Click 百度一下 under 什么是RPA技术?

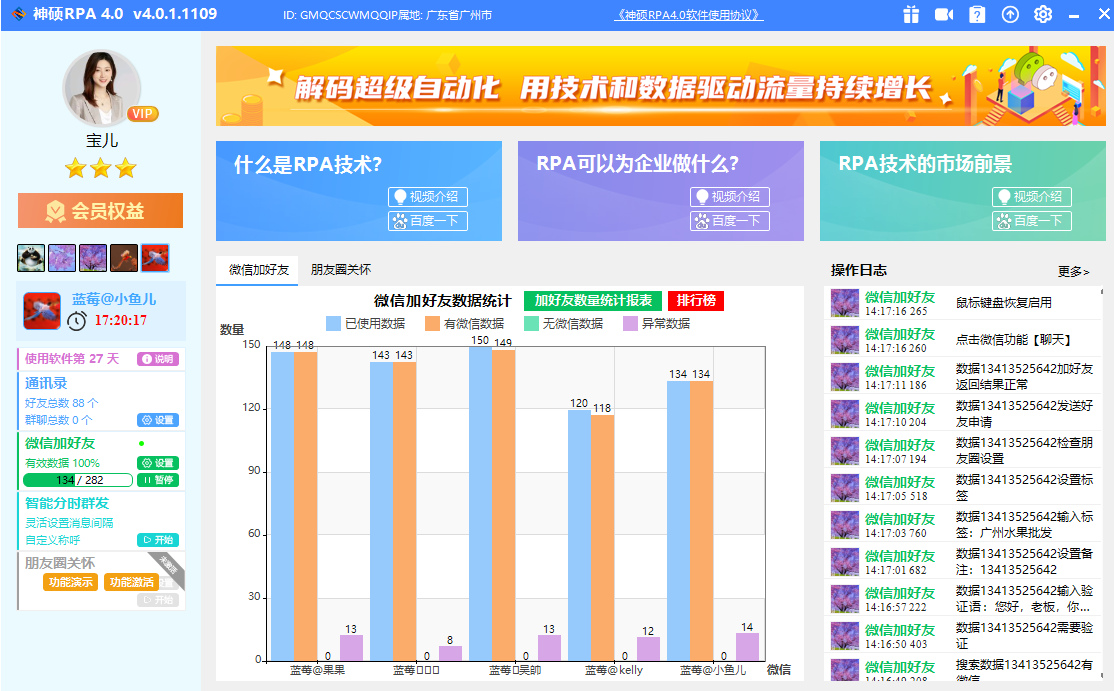point(428,221)
